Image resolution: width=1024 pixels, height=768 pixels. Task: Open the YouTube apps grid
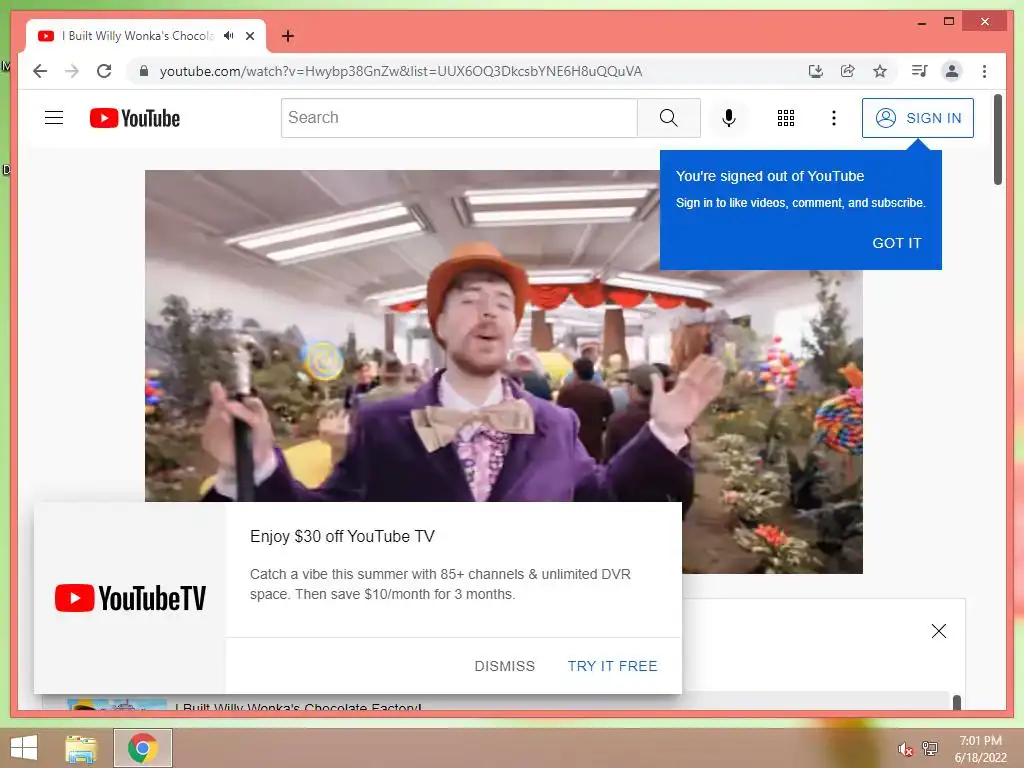click(x=786, y=118)
